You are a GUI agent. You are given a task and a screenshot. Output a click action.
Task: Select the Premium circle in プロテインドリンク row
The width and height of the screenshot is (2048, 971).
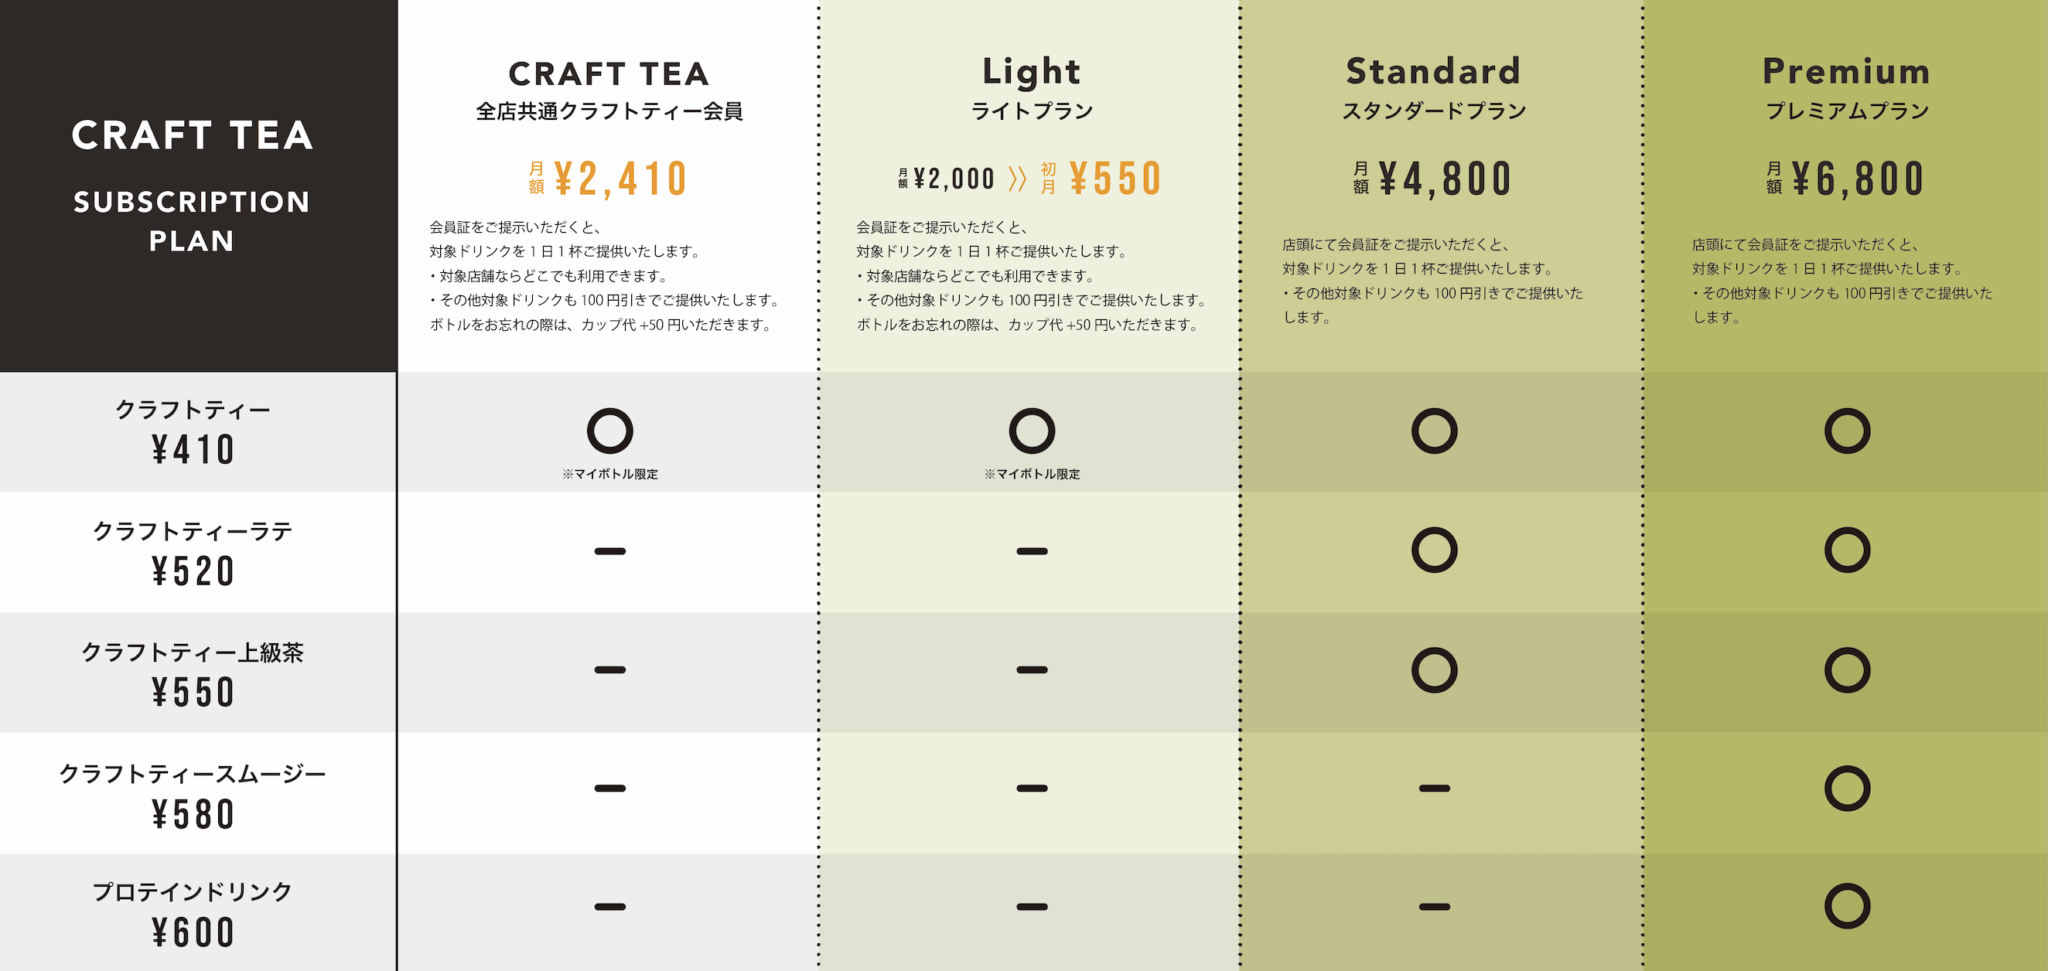1847,906
